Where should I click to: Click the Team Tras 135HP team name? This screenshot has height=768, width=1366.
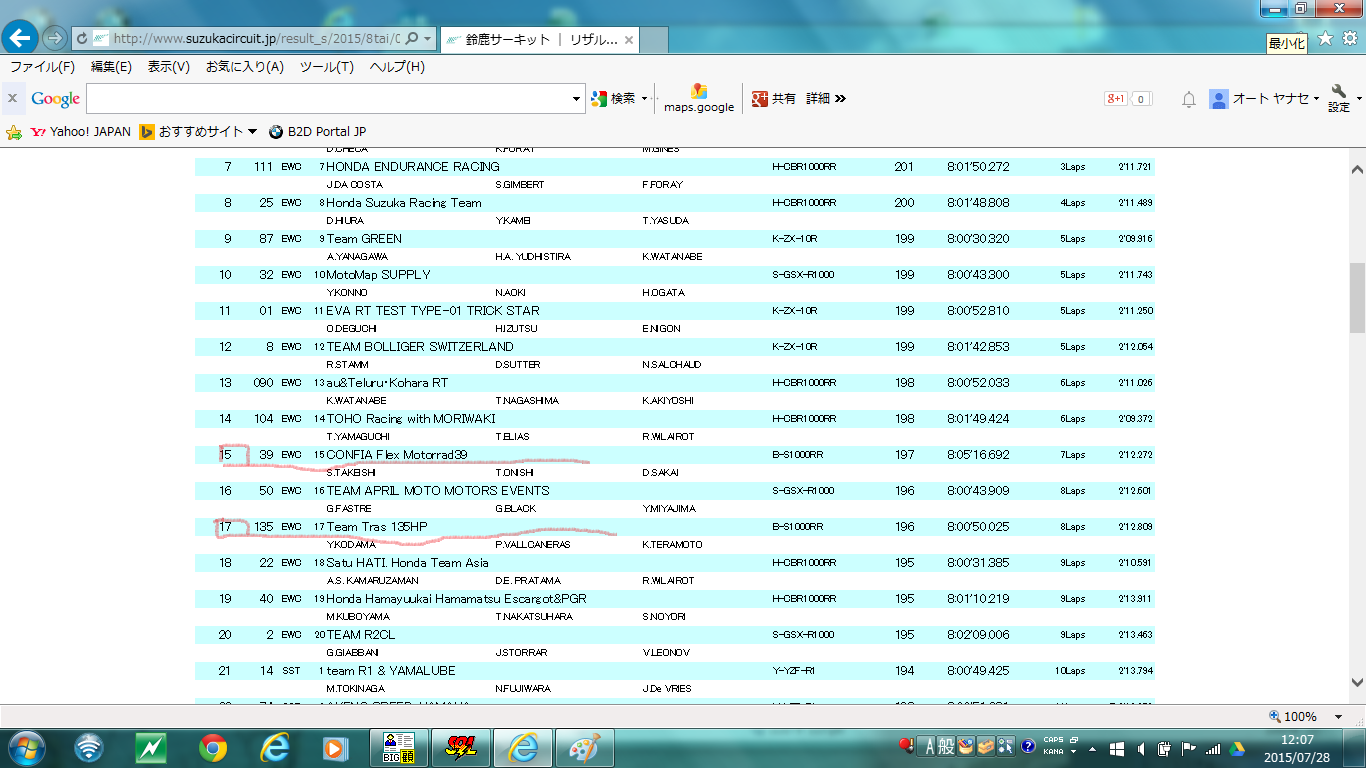[x=377, y=527]
